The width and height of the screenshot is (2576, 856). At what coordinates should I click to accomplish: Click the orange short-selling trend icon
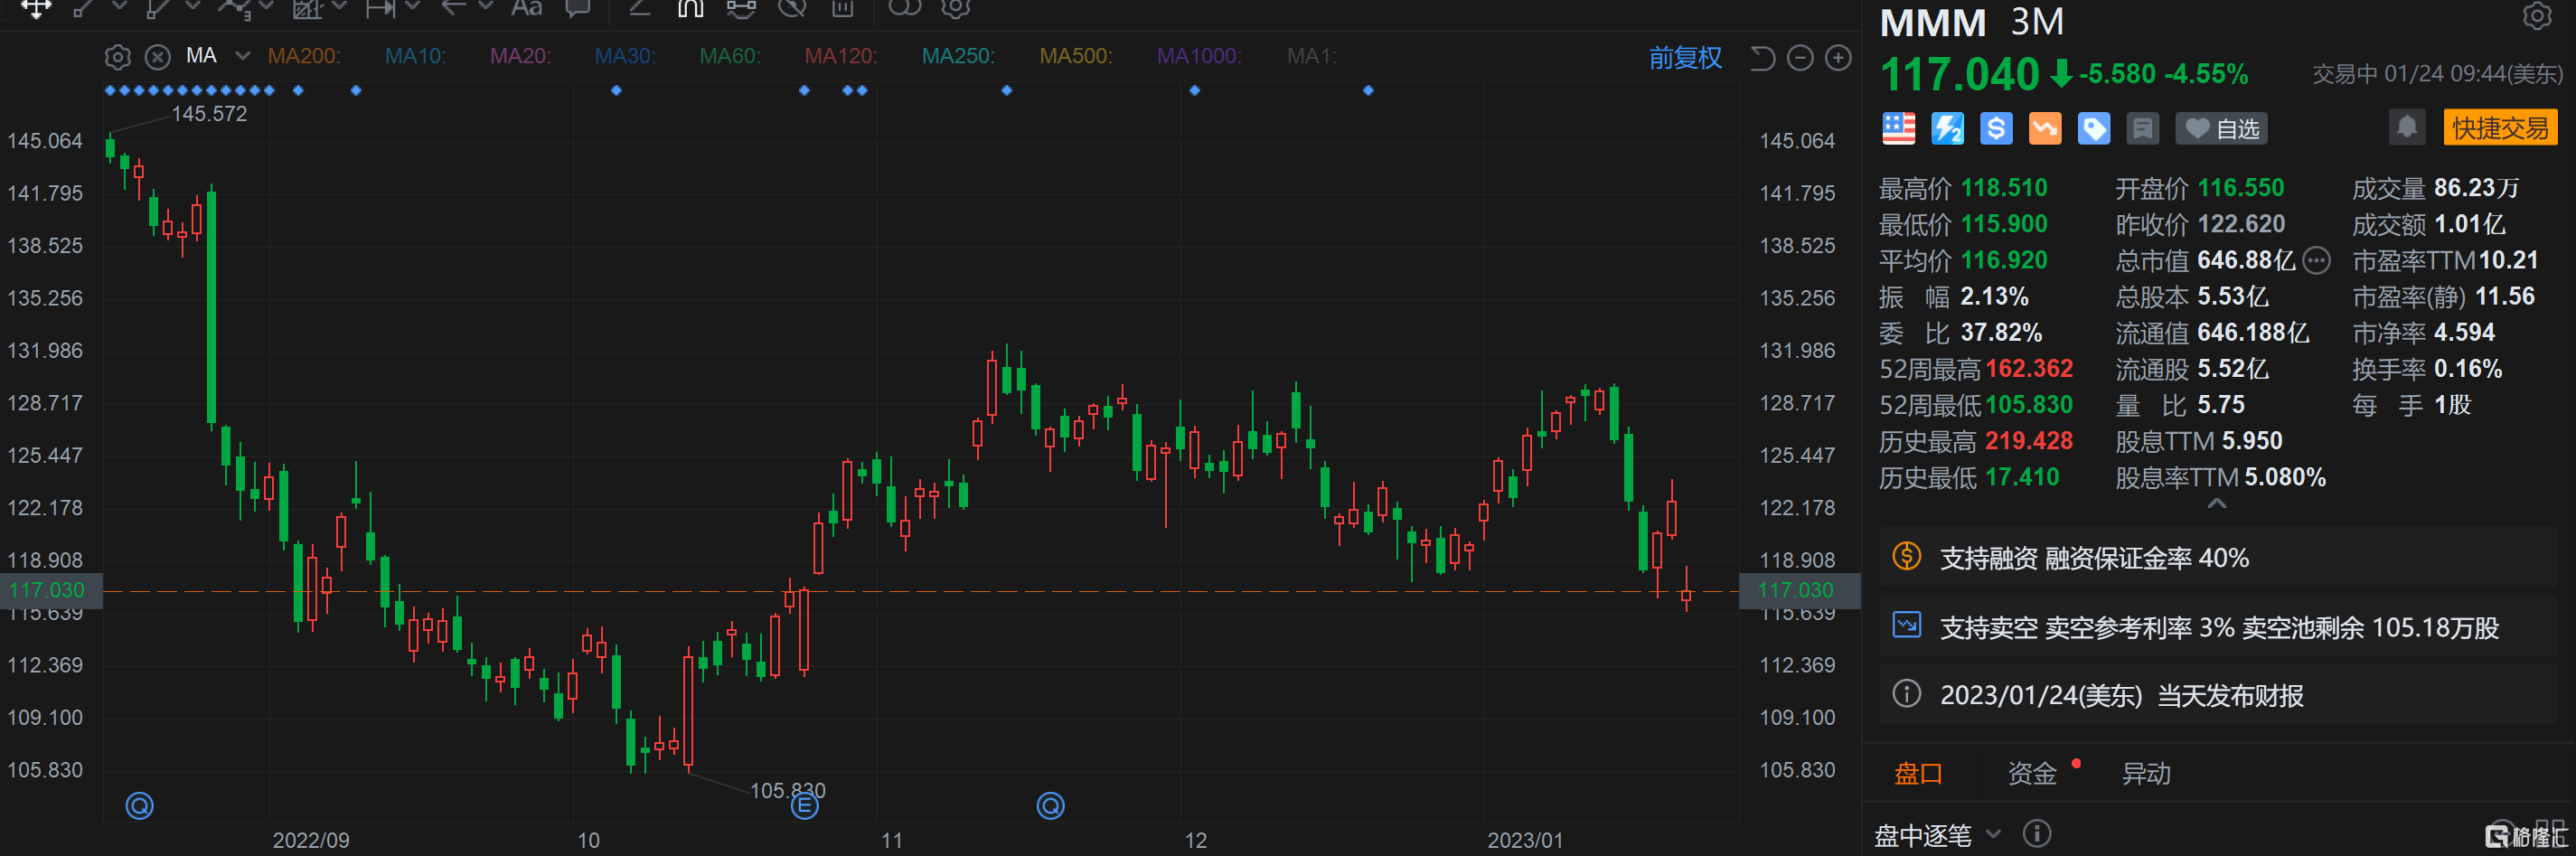pos(2045,128)
